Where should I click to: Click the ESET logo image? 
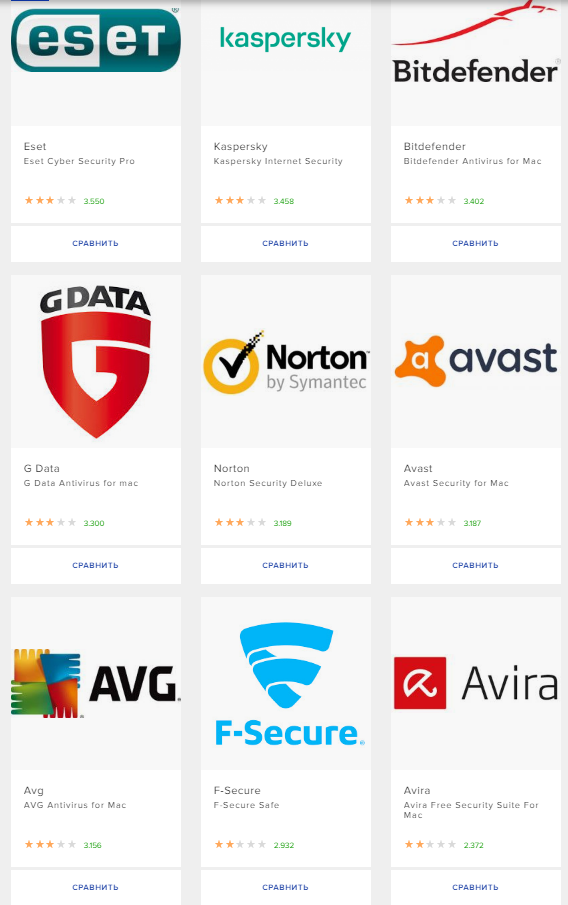coord(96,39)
